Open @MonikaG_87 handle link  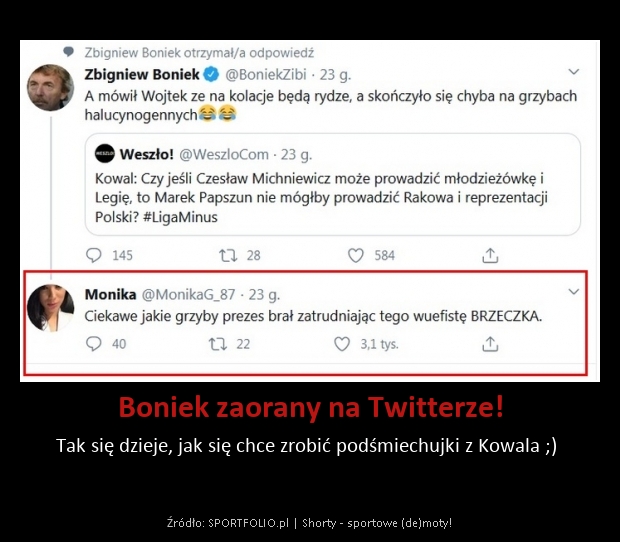[188, 295]
